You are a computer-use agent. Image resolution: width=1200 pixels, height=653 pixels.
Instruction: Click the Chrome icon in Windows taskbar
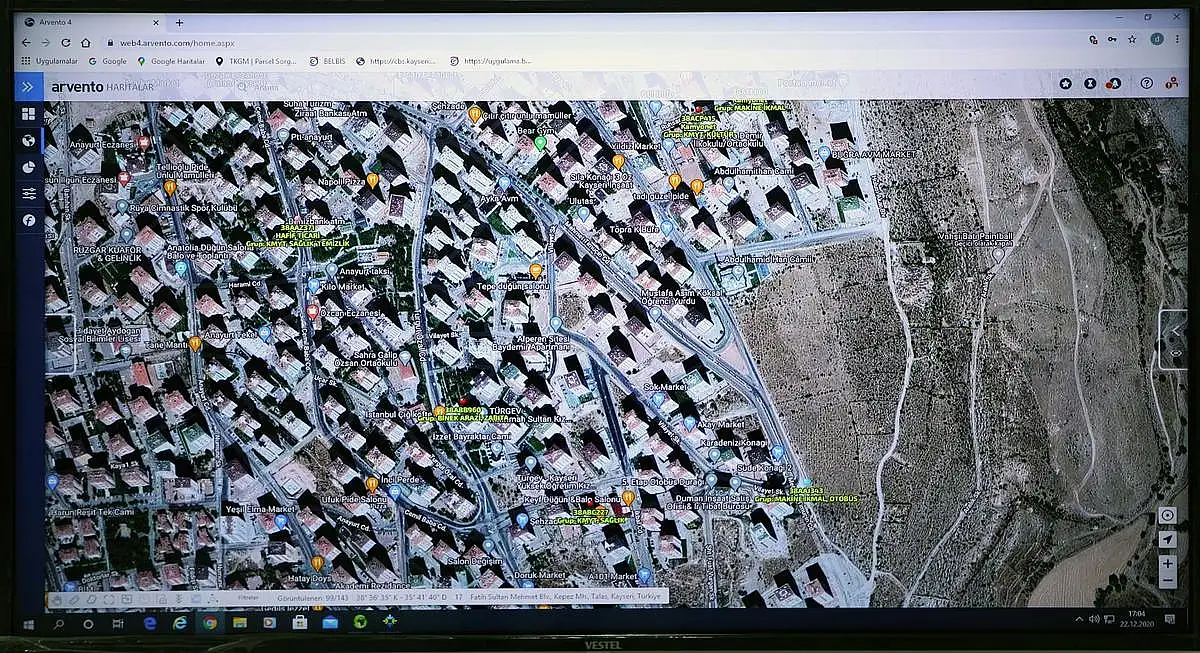click(x=209, y=622)
